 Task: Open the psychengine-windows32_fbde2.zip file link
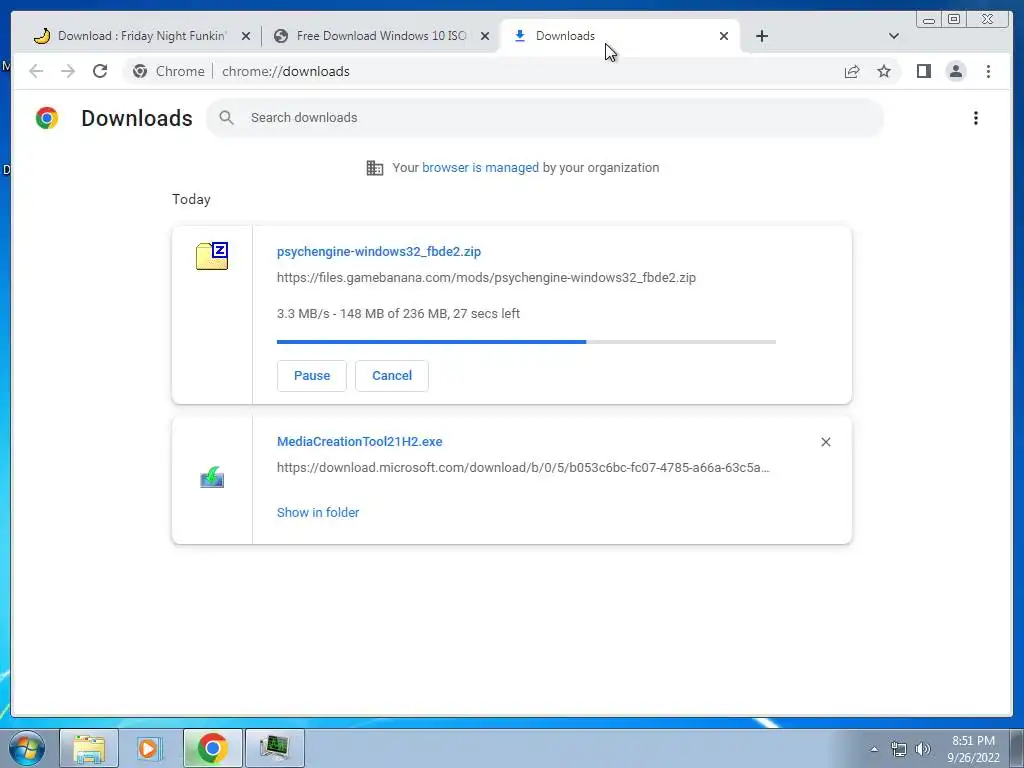[x=379, y=251]
